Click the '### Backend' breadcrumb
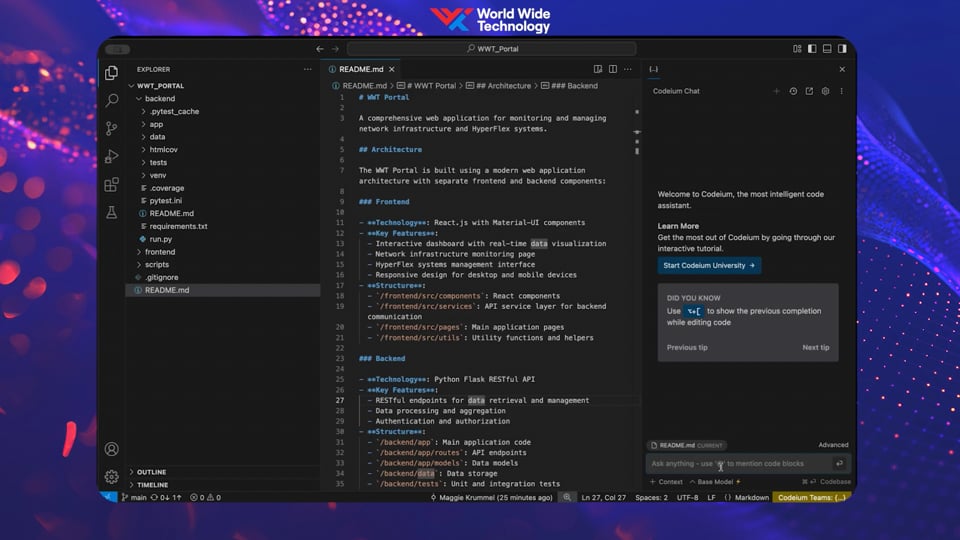 [x=569, y=86]
